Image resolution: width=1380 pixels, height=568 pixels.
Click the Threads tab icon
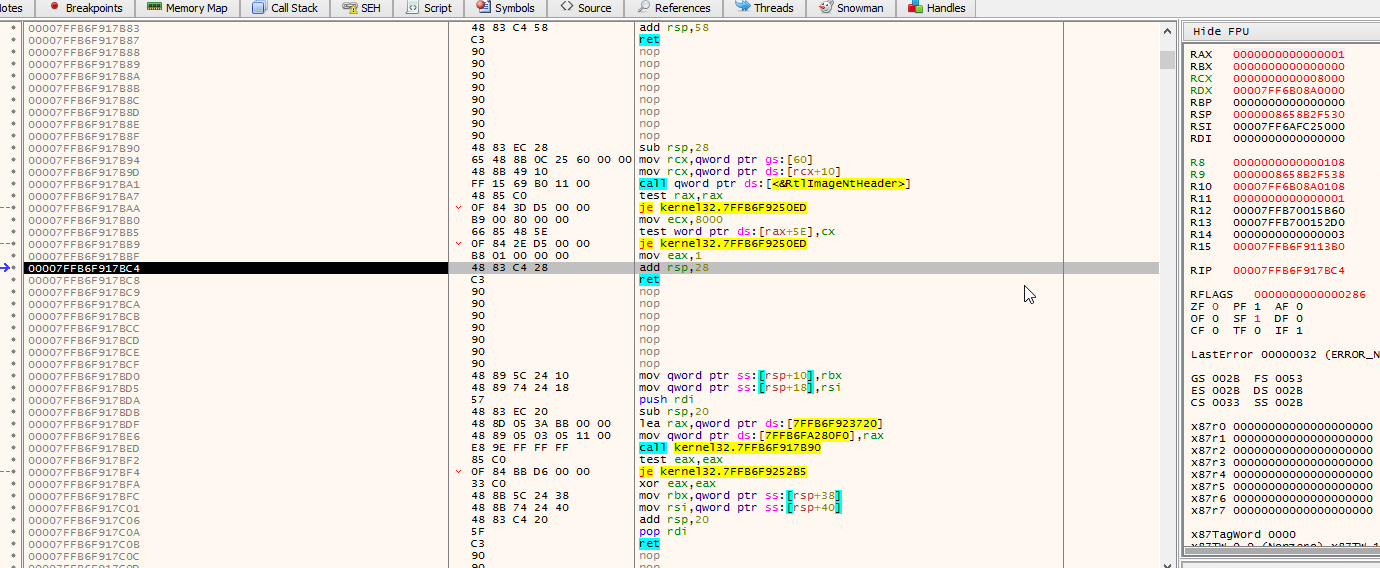pyautogui.click(x=743, y=7)
